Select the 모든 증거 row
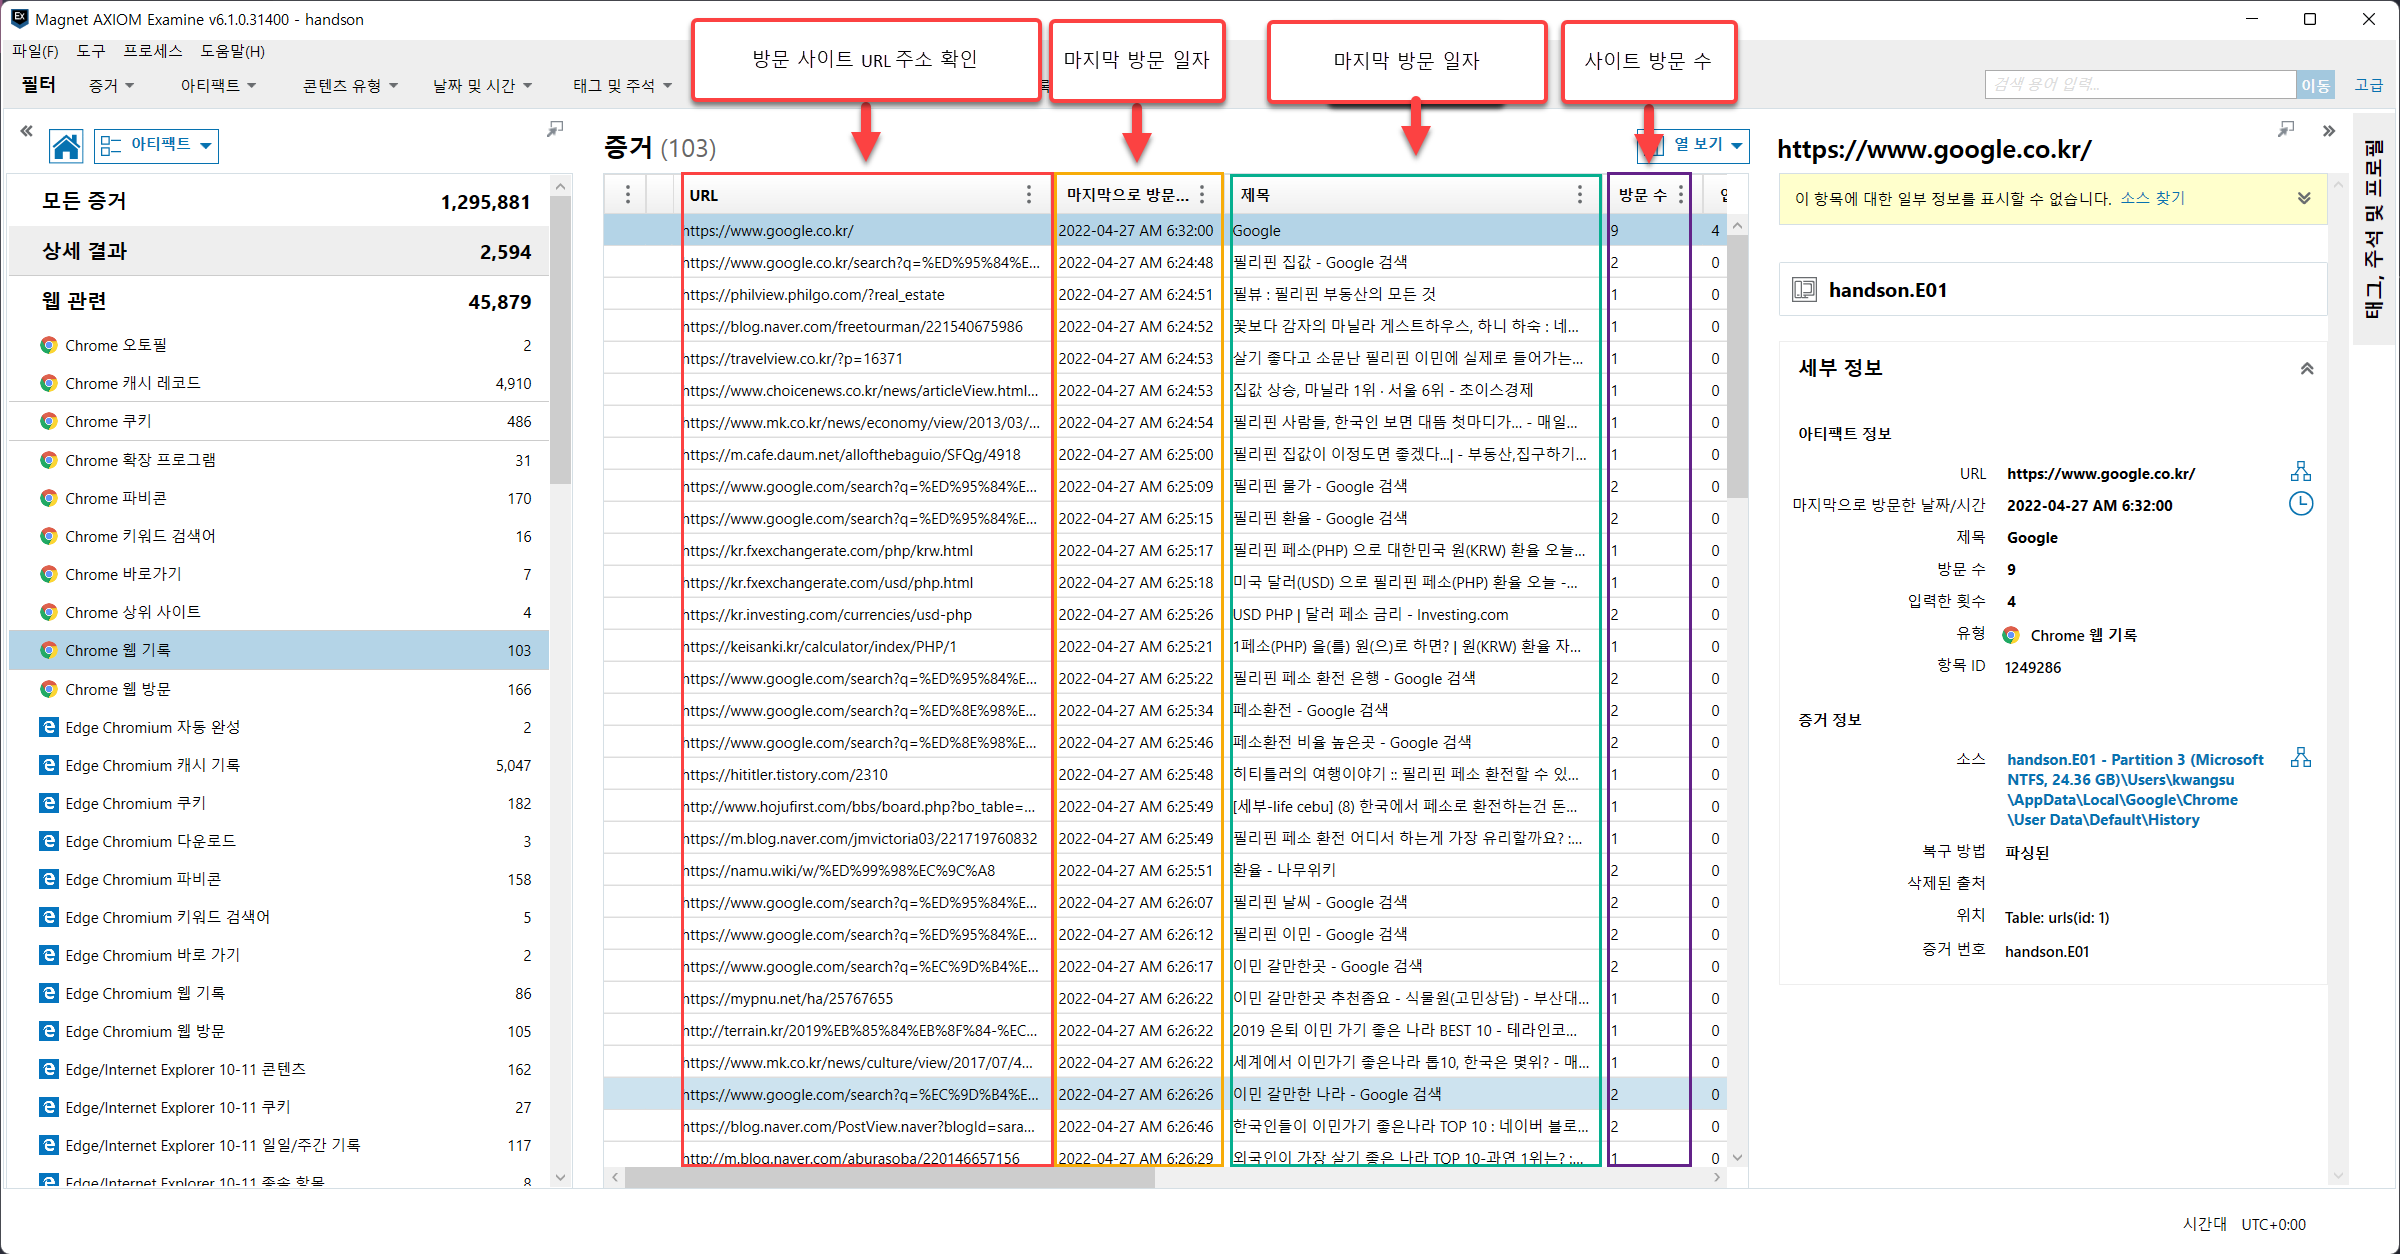 click(279, 201)
